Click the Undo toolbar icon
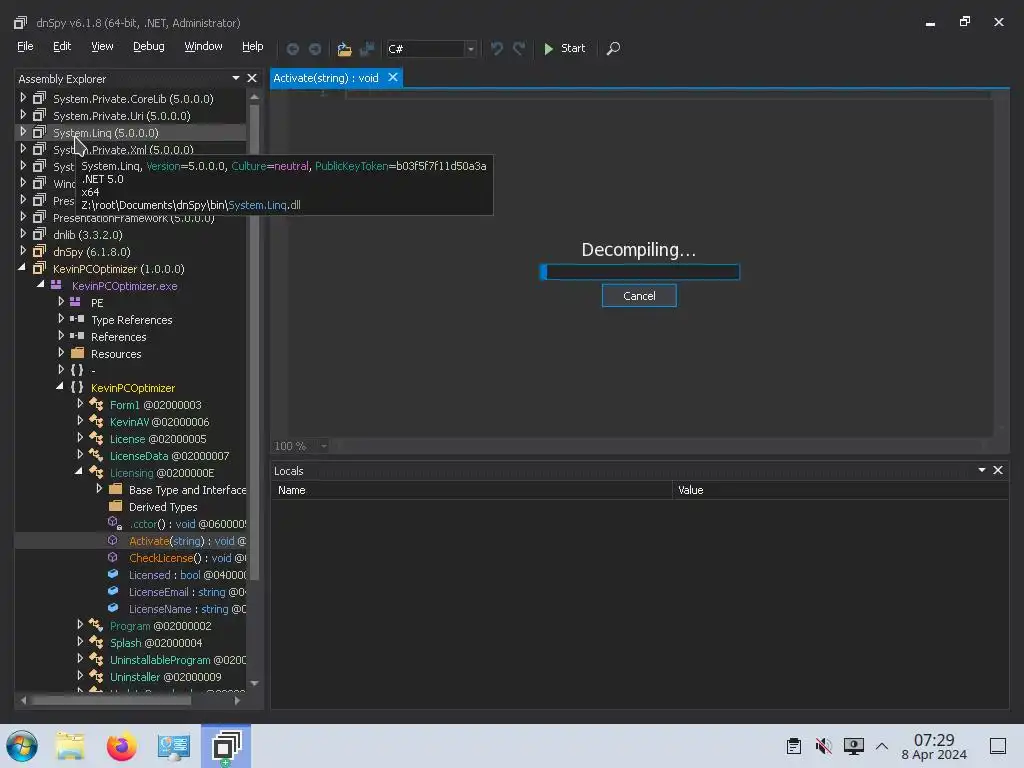The width and height of the screenshot is (1024, 768). [x=496, y=49]
